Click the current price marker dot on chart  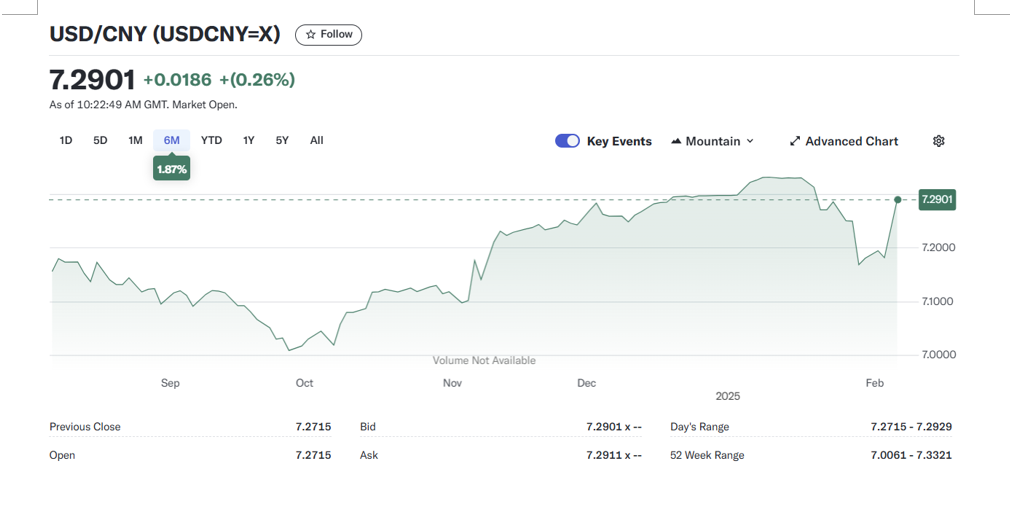(x=898, y=200)
